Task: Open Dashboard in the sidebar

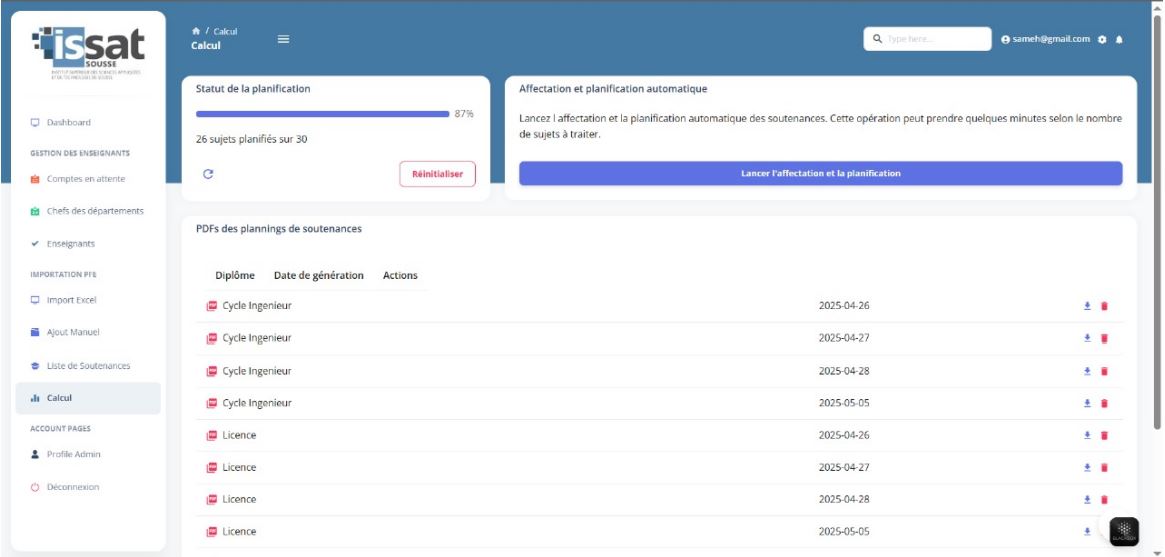Action: [68, 122]
